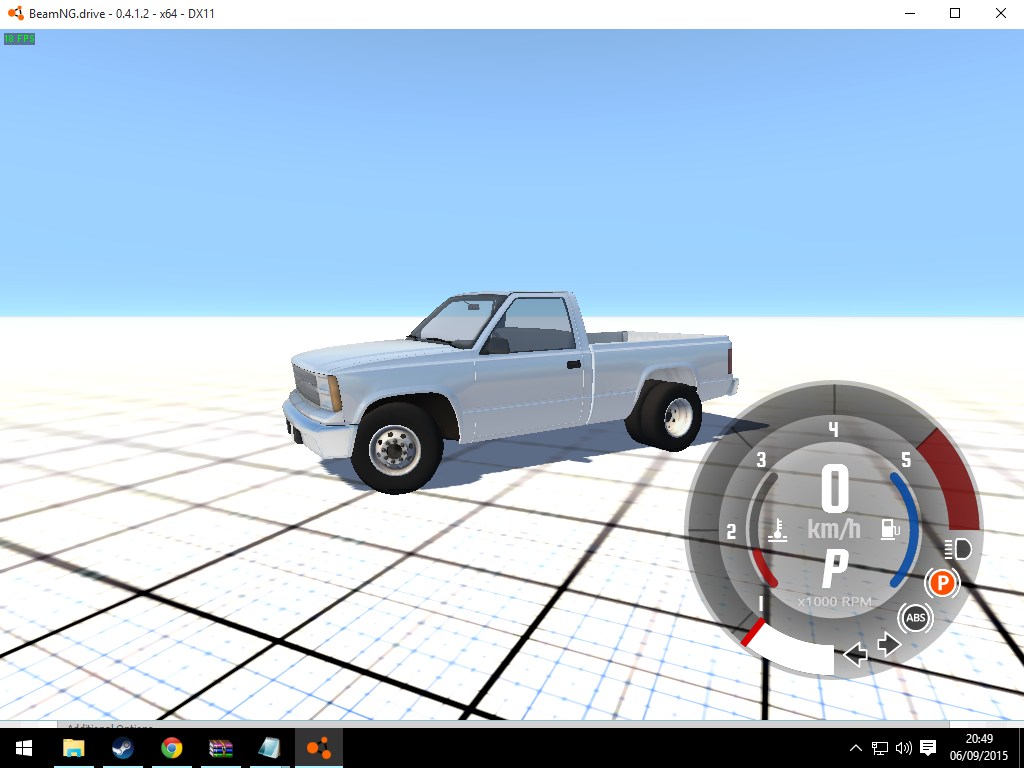Open Google Chrome from the taskbar
This screenshot has width=1024, height=768.
point(171,748)
